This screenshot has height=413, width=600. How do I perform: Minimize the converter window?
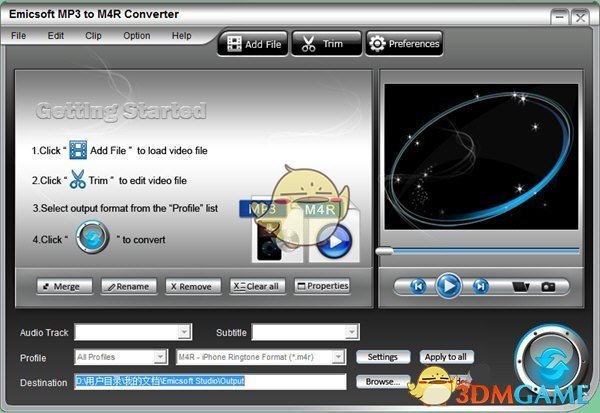559,17
